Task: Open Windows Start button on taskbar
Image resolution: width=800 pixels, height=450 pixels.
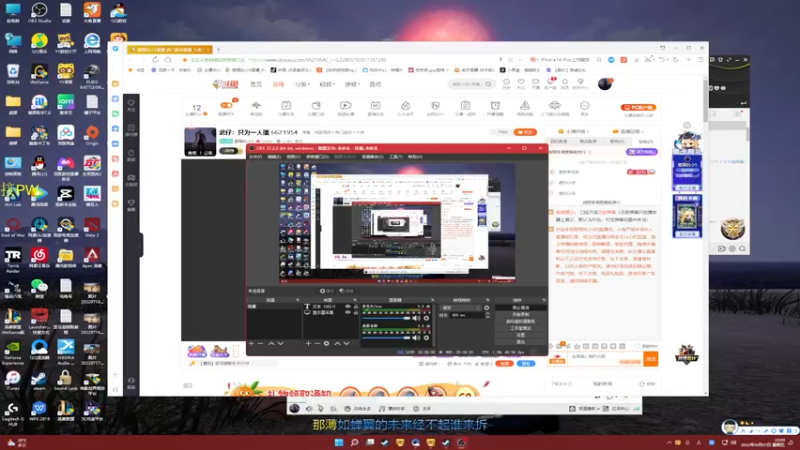Action: [x=339, y=442]
